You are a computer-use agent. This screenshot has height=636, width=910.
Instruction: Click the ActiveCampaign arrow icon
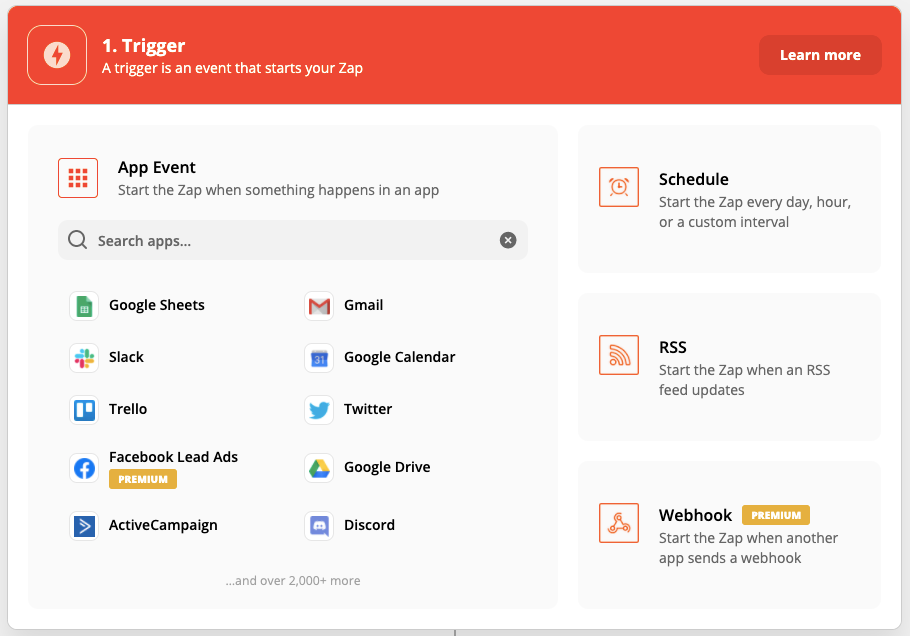pyautogui.click(x=84, y=526)
